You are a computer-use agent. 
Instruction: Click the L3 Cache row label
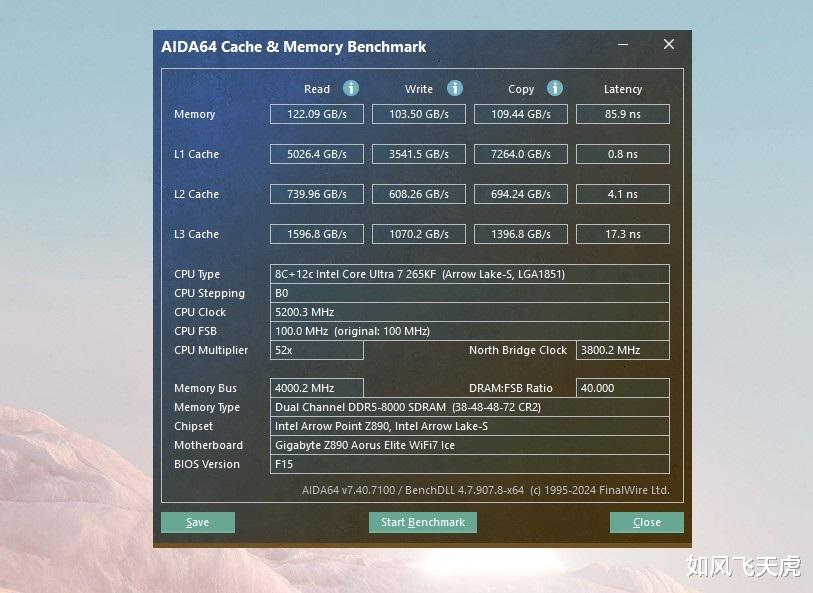pyautogui.click(x=197, y=234)
